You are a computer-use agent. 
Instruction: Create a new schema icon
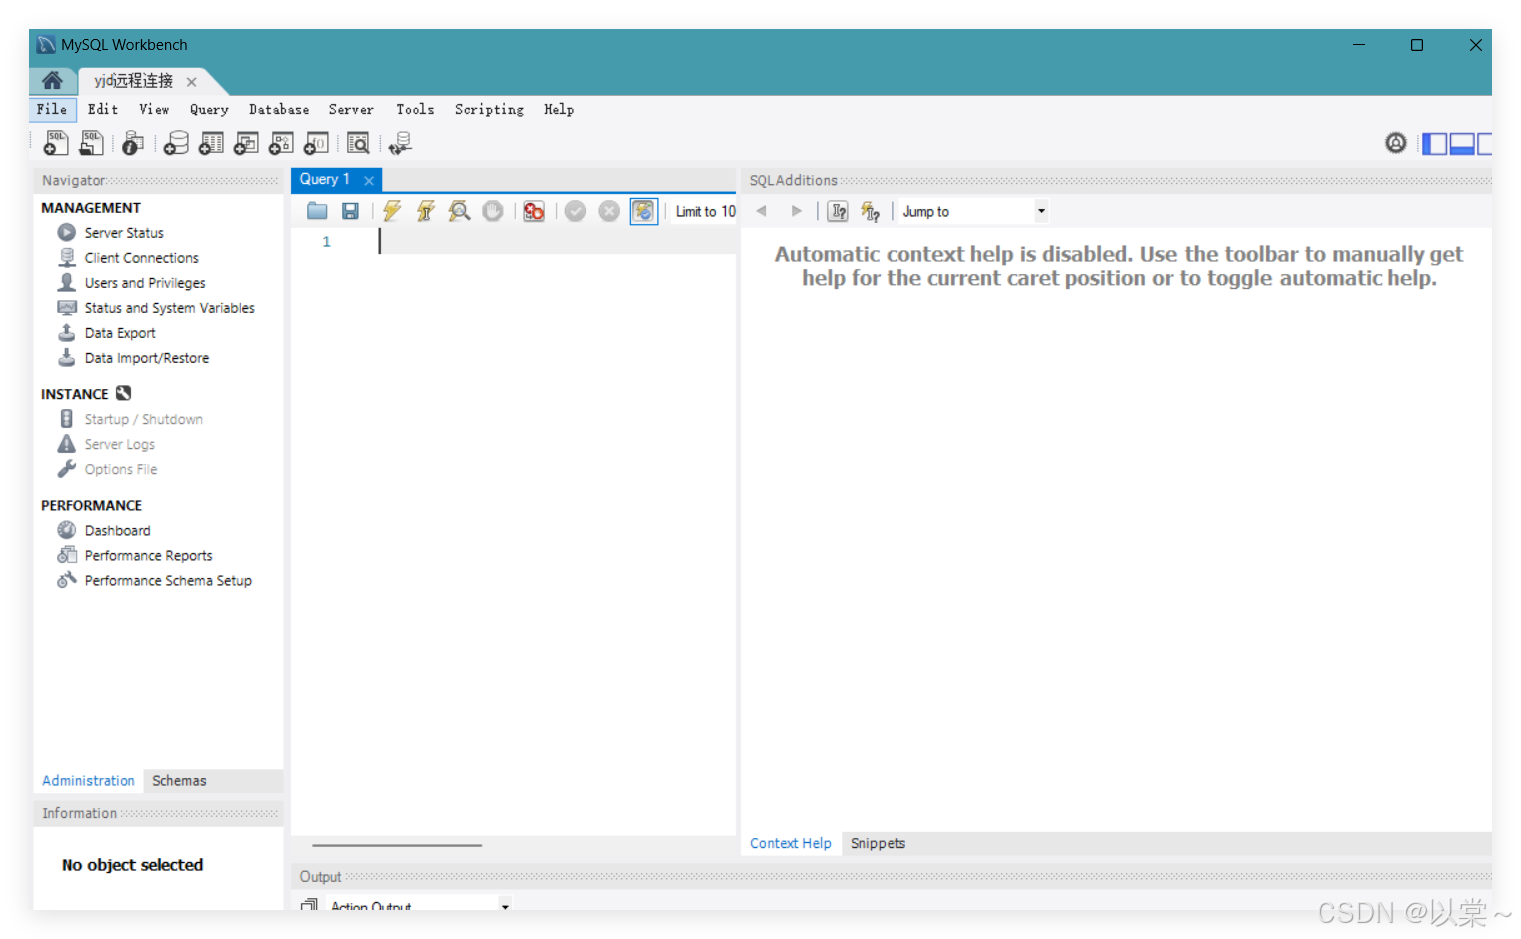[x=176, y=144]
